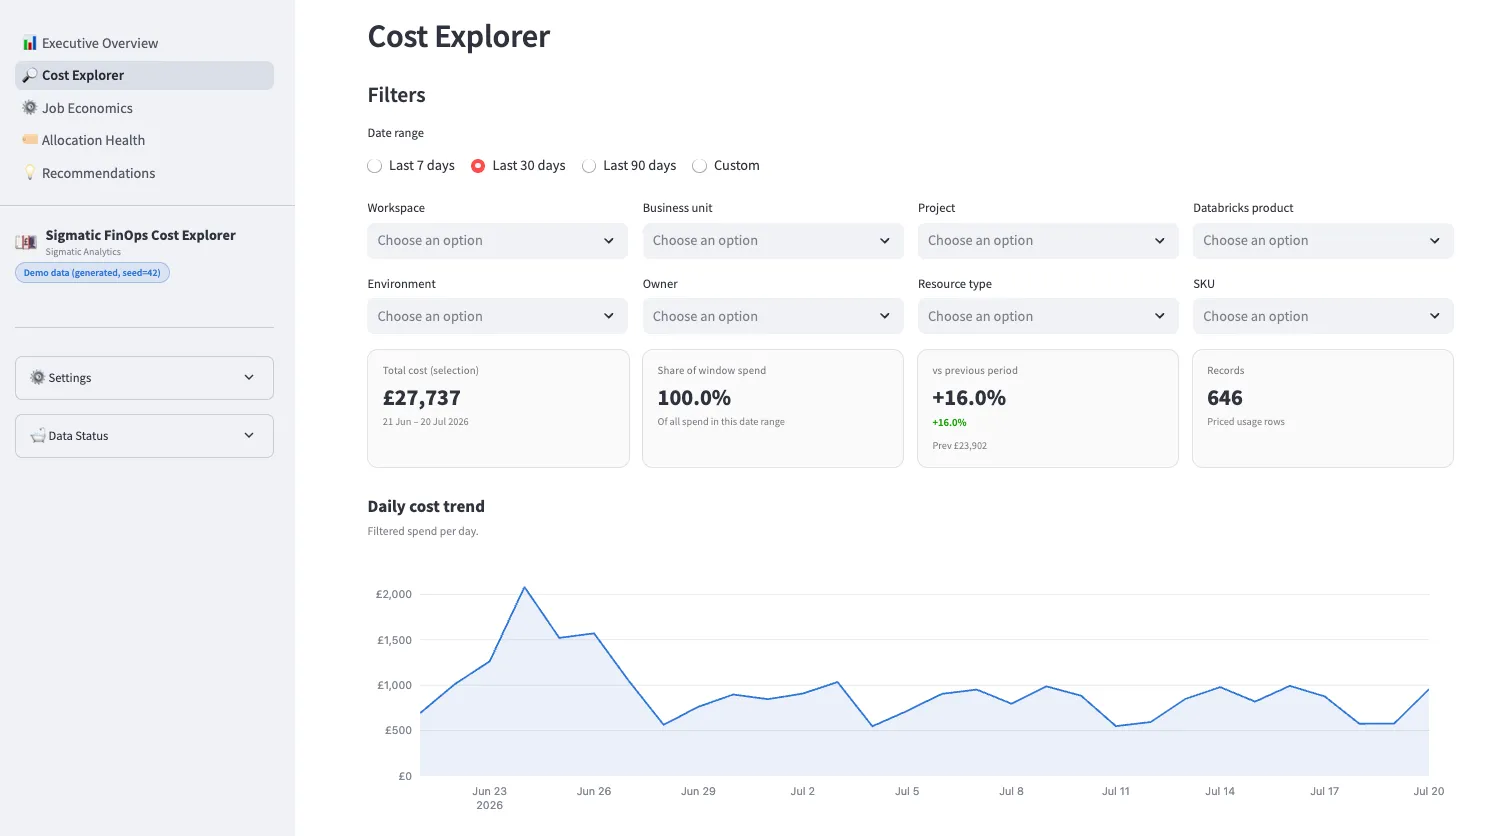
Task: Open the Workspace dropdown
Action: tap(497, 241)
